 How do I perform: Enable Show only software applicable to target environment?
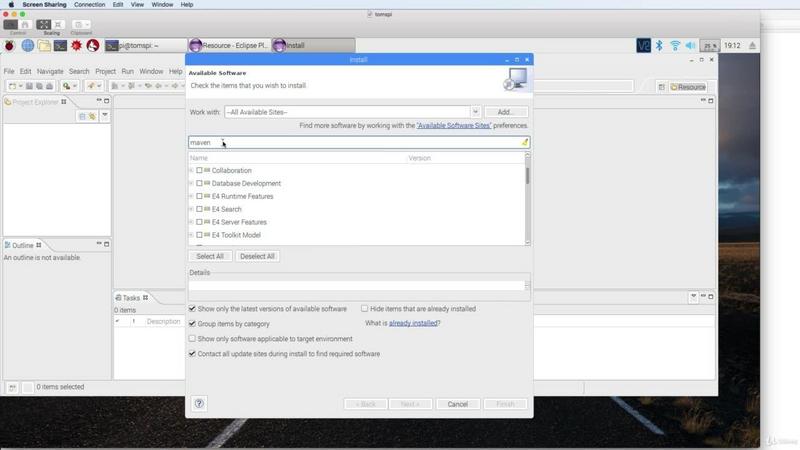[192, 338]
